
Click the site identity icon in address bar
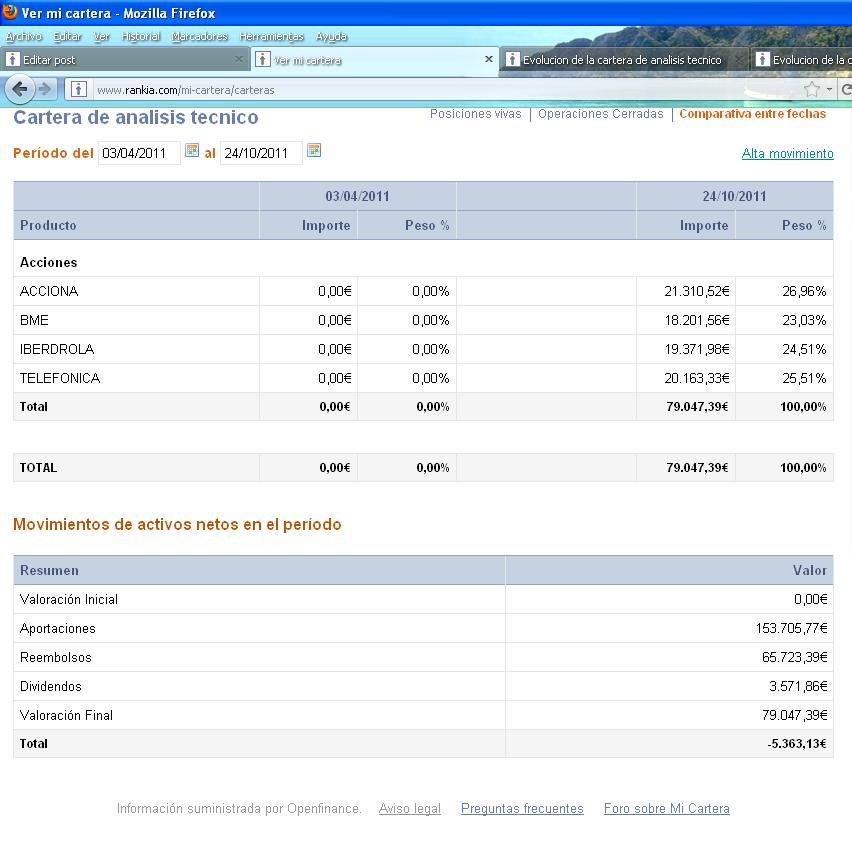(x=78, y=89)
